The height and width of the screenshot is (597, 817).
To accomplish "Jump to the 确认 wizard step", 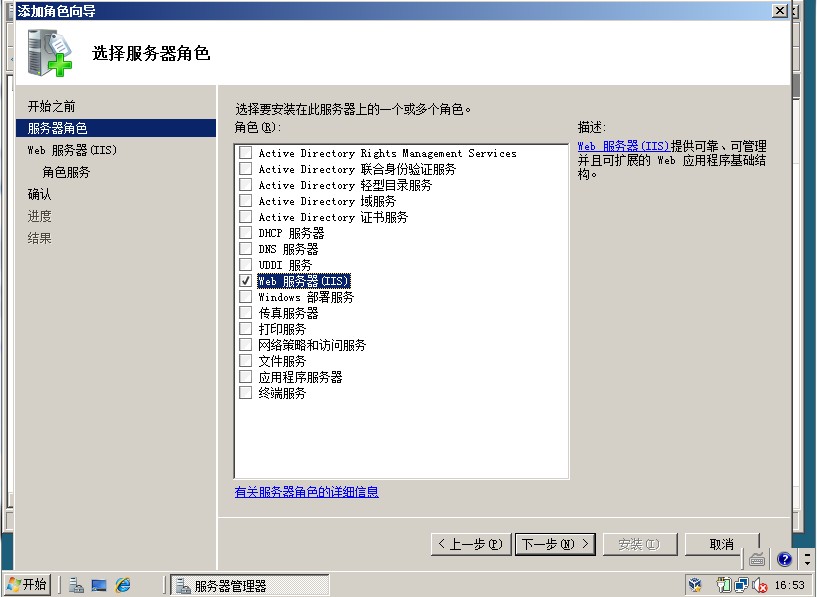I will click(x=40, y=194).
